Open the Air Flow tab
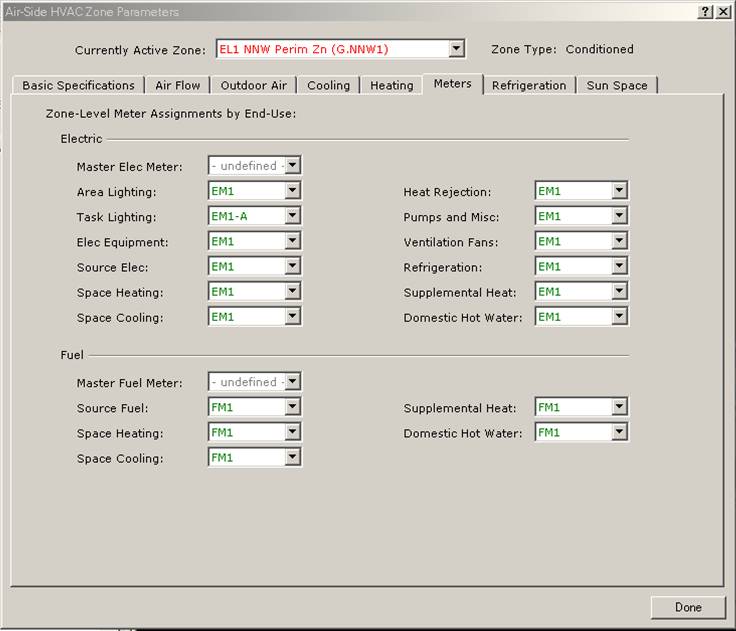The image size is (736, 631). (177, 86)
